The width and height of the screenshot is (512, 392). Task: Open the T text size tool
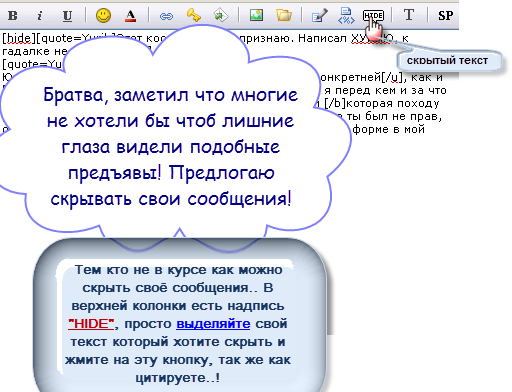pyautogui.click(x=409, y=15)
